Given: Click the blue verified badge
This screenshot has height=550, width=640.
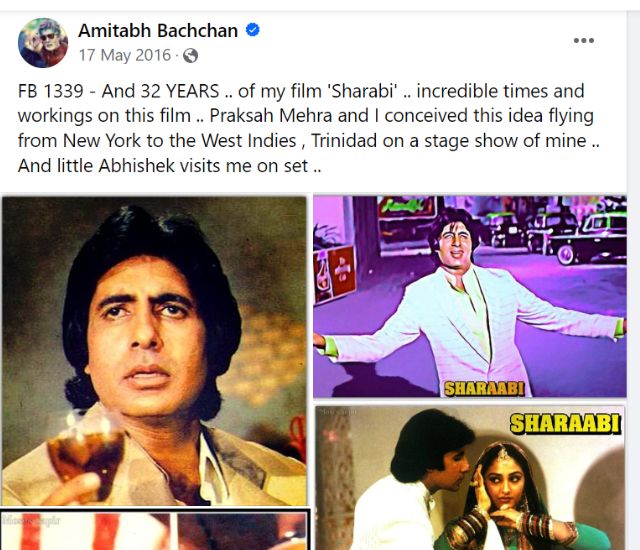Looking at the screenshot, I should pos(253,30).
